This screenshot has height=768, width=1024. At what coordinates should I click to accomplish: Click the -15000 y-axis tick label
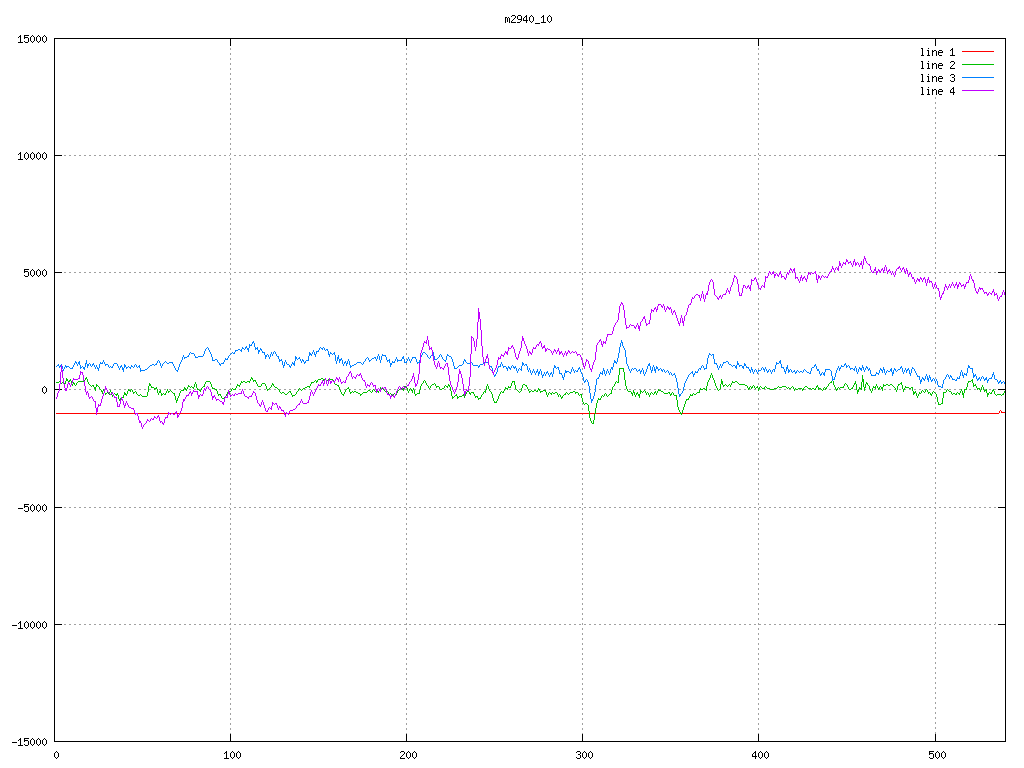click(29, 741)
